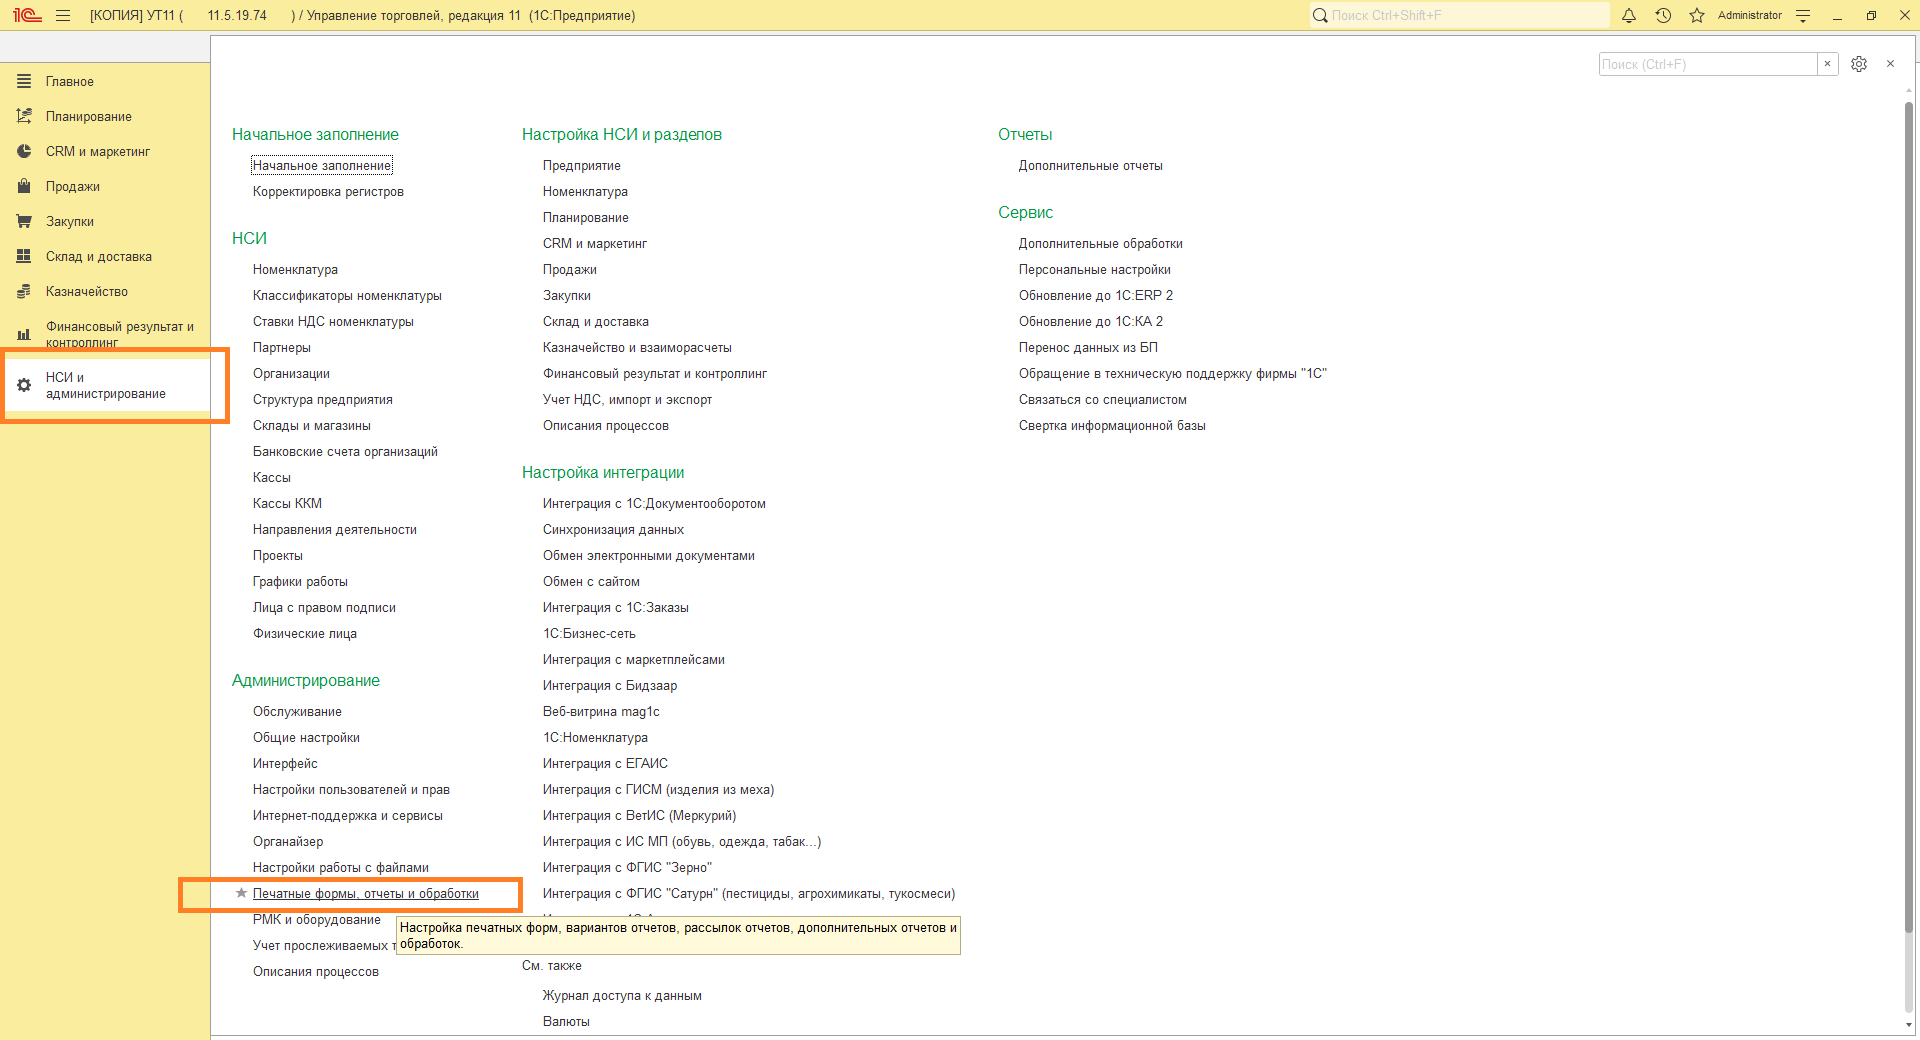Open the Главное section icon
The width and height of the screenshot is (1920, 1040).
[24, 81]
